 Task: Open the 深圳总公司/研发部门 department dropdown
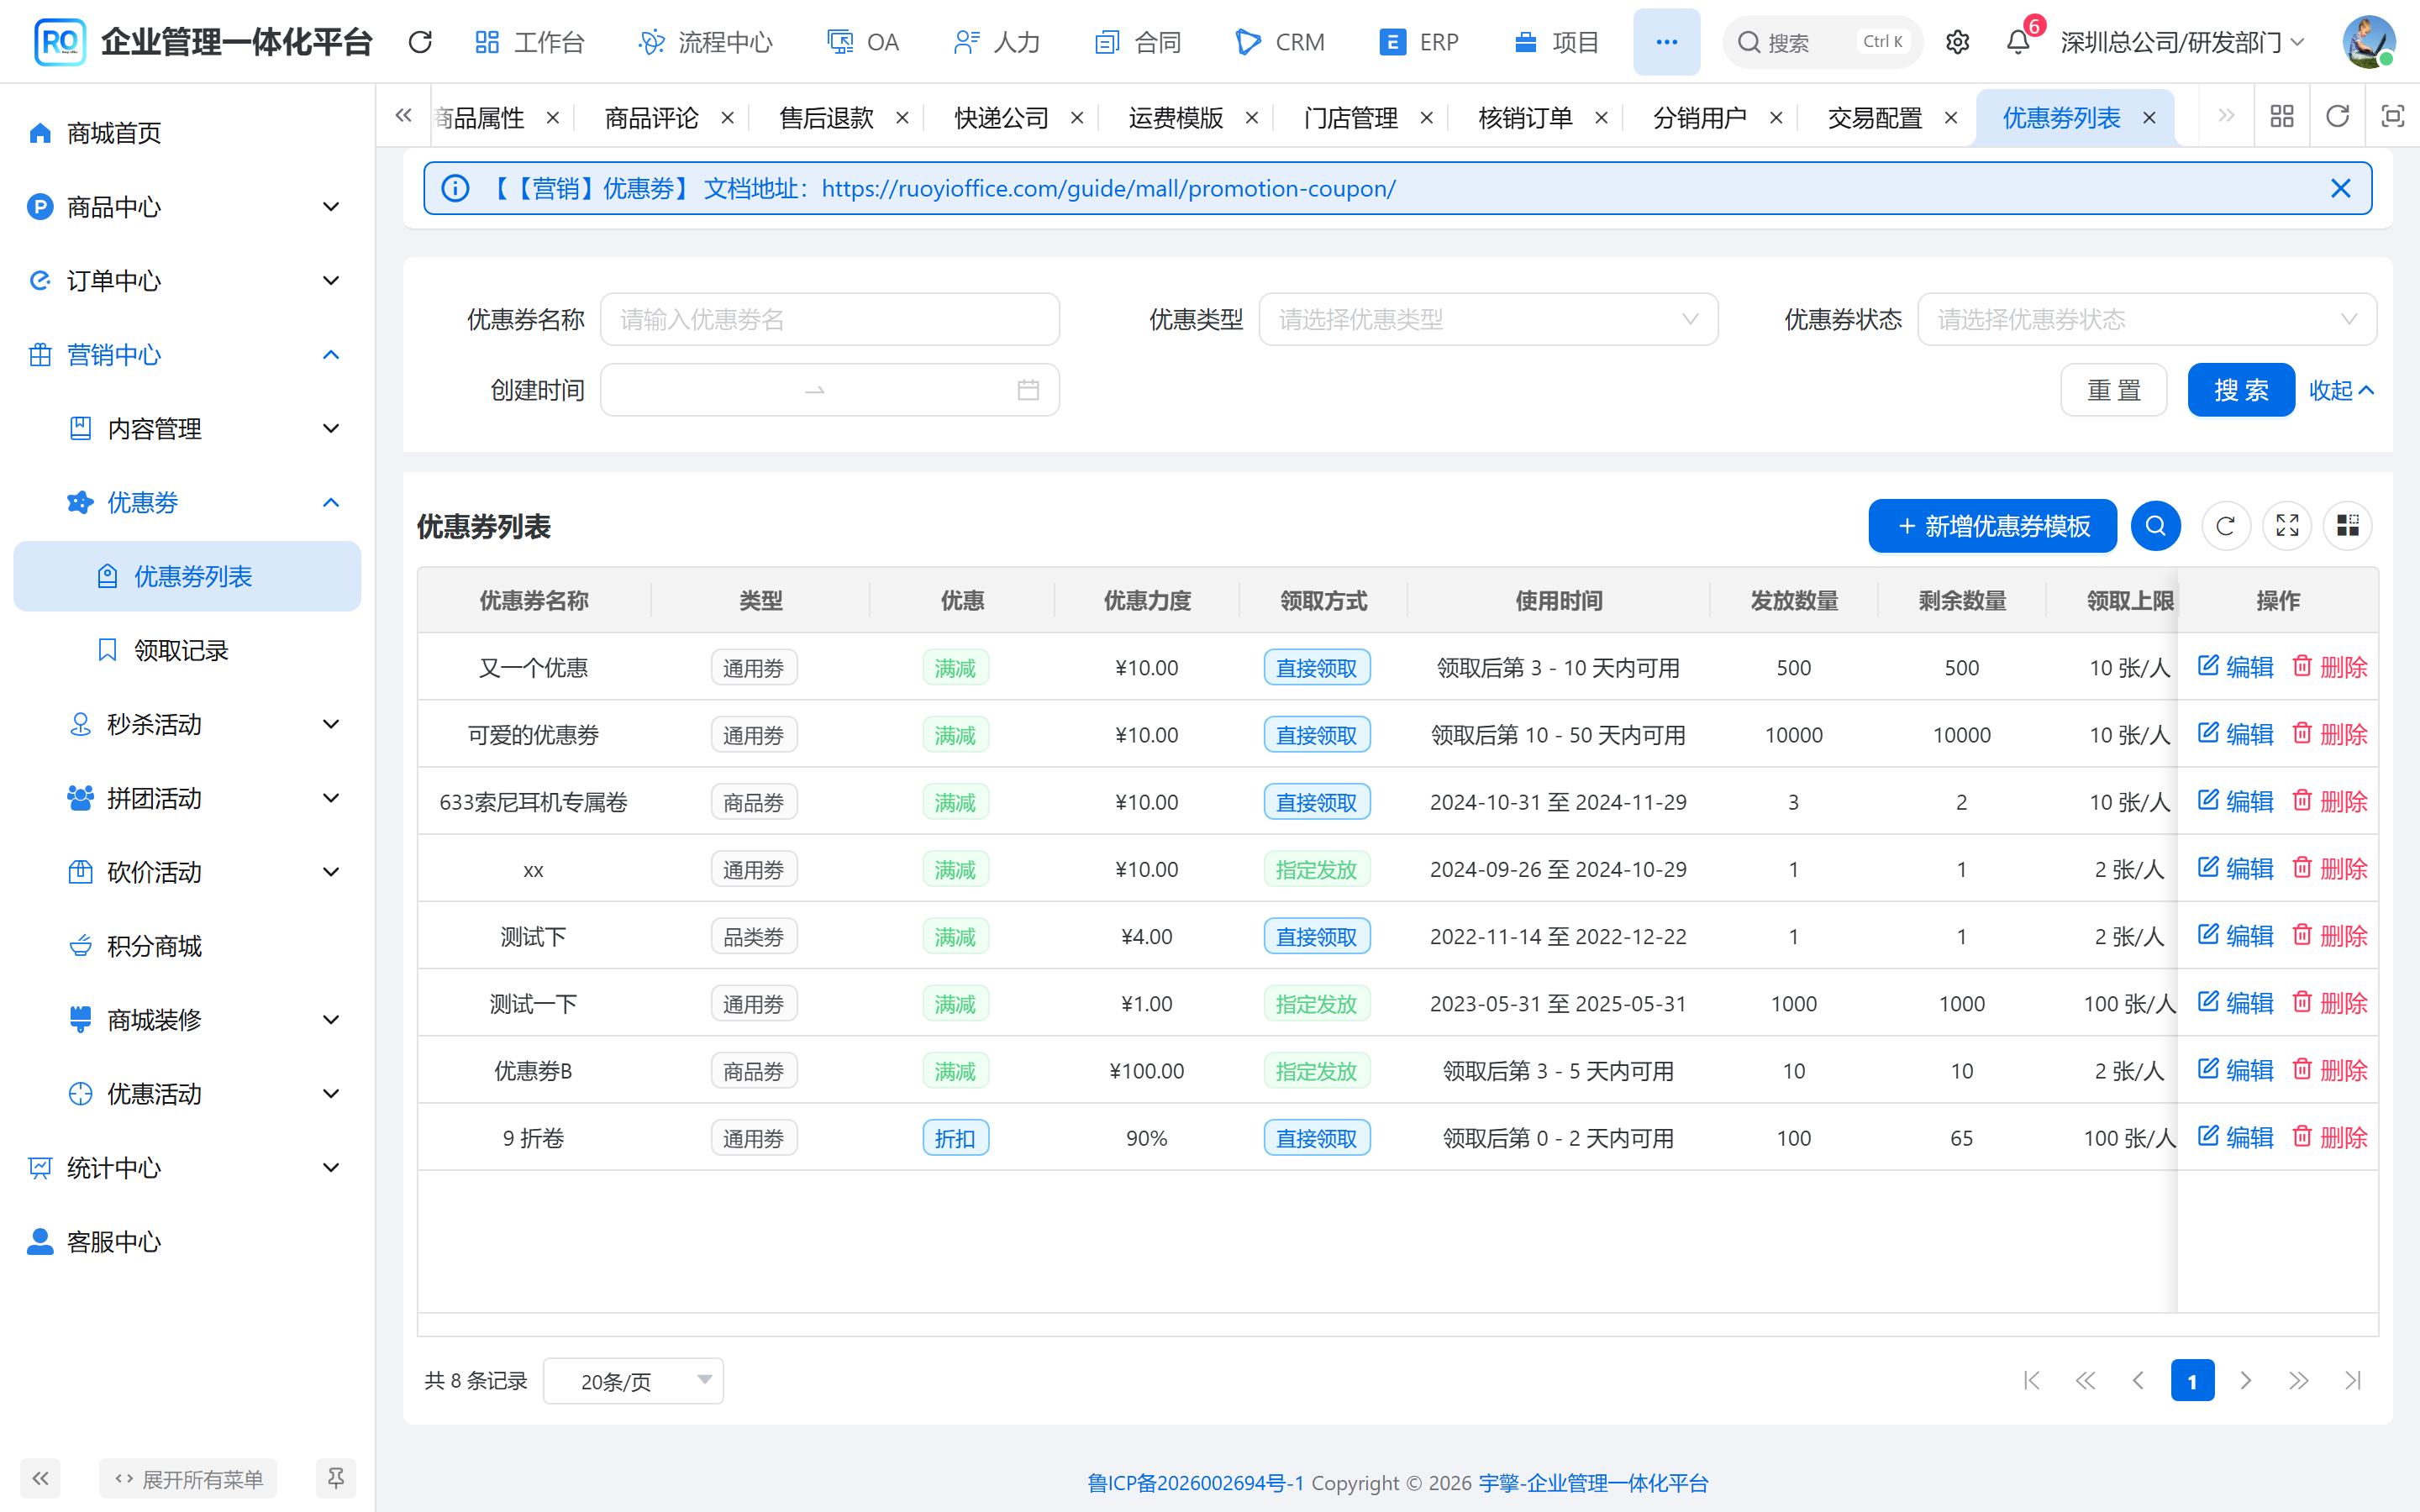click(x=2183, y=42)
